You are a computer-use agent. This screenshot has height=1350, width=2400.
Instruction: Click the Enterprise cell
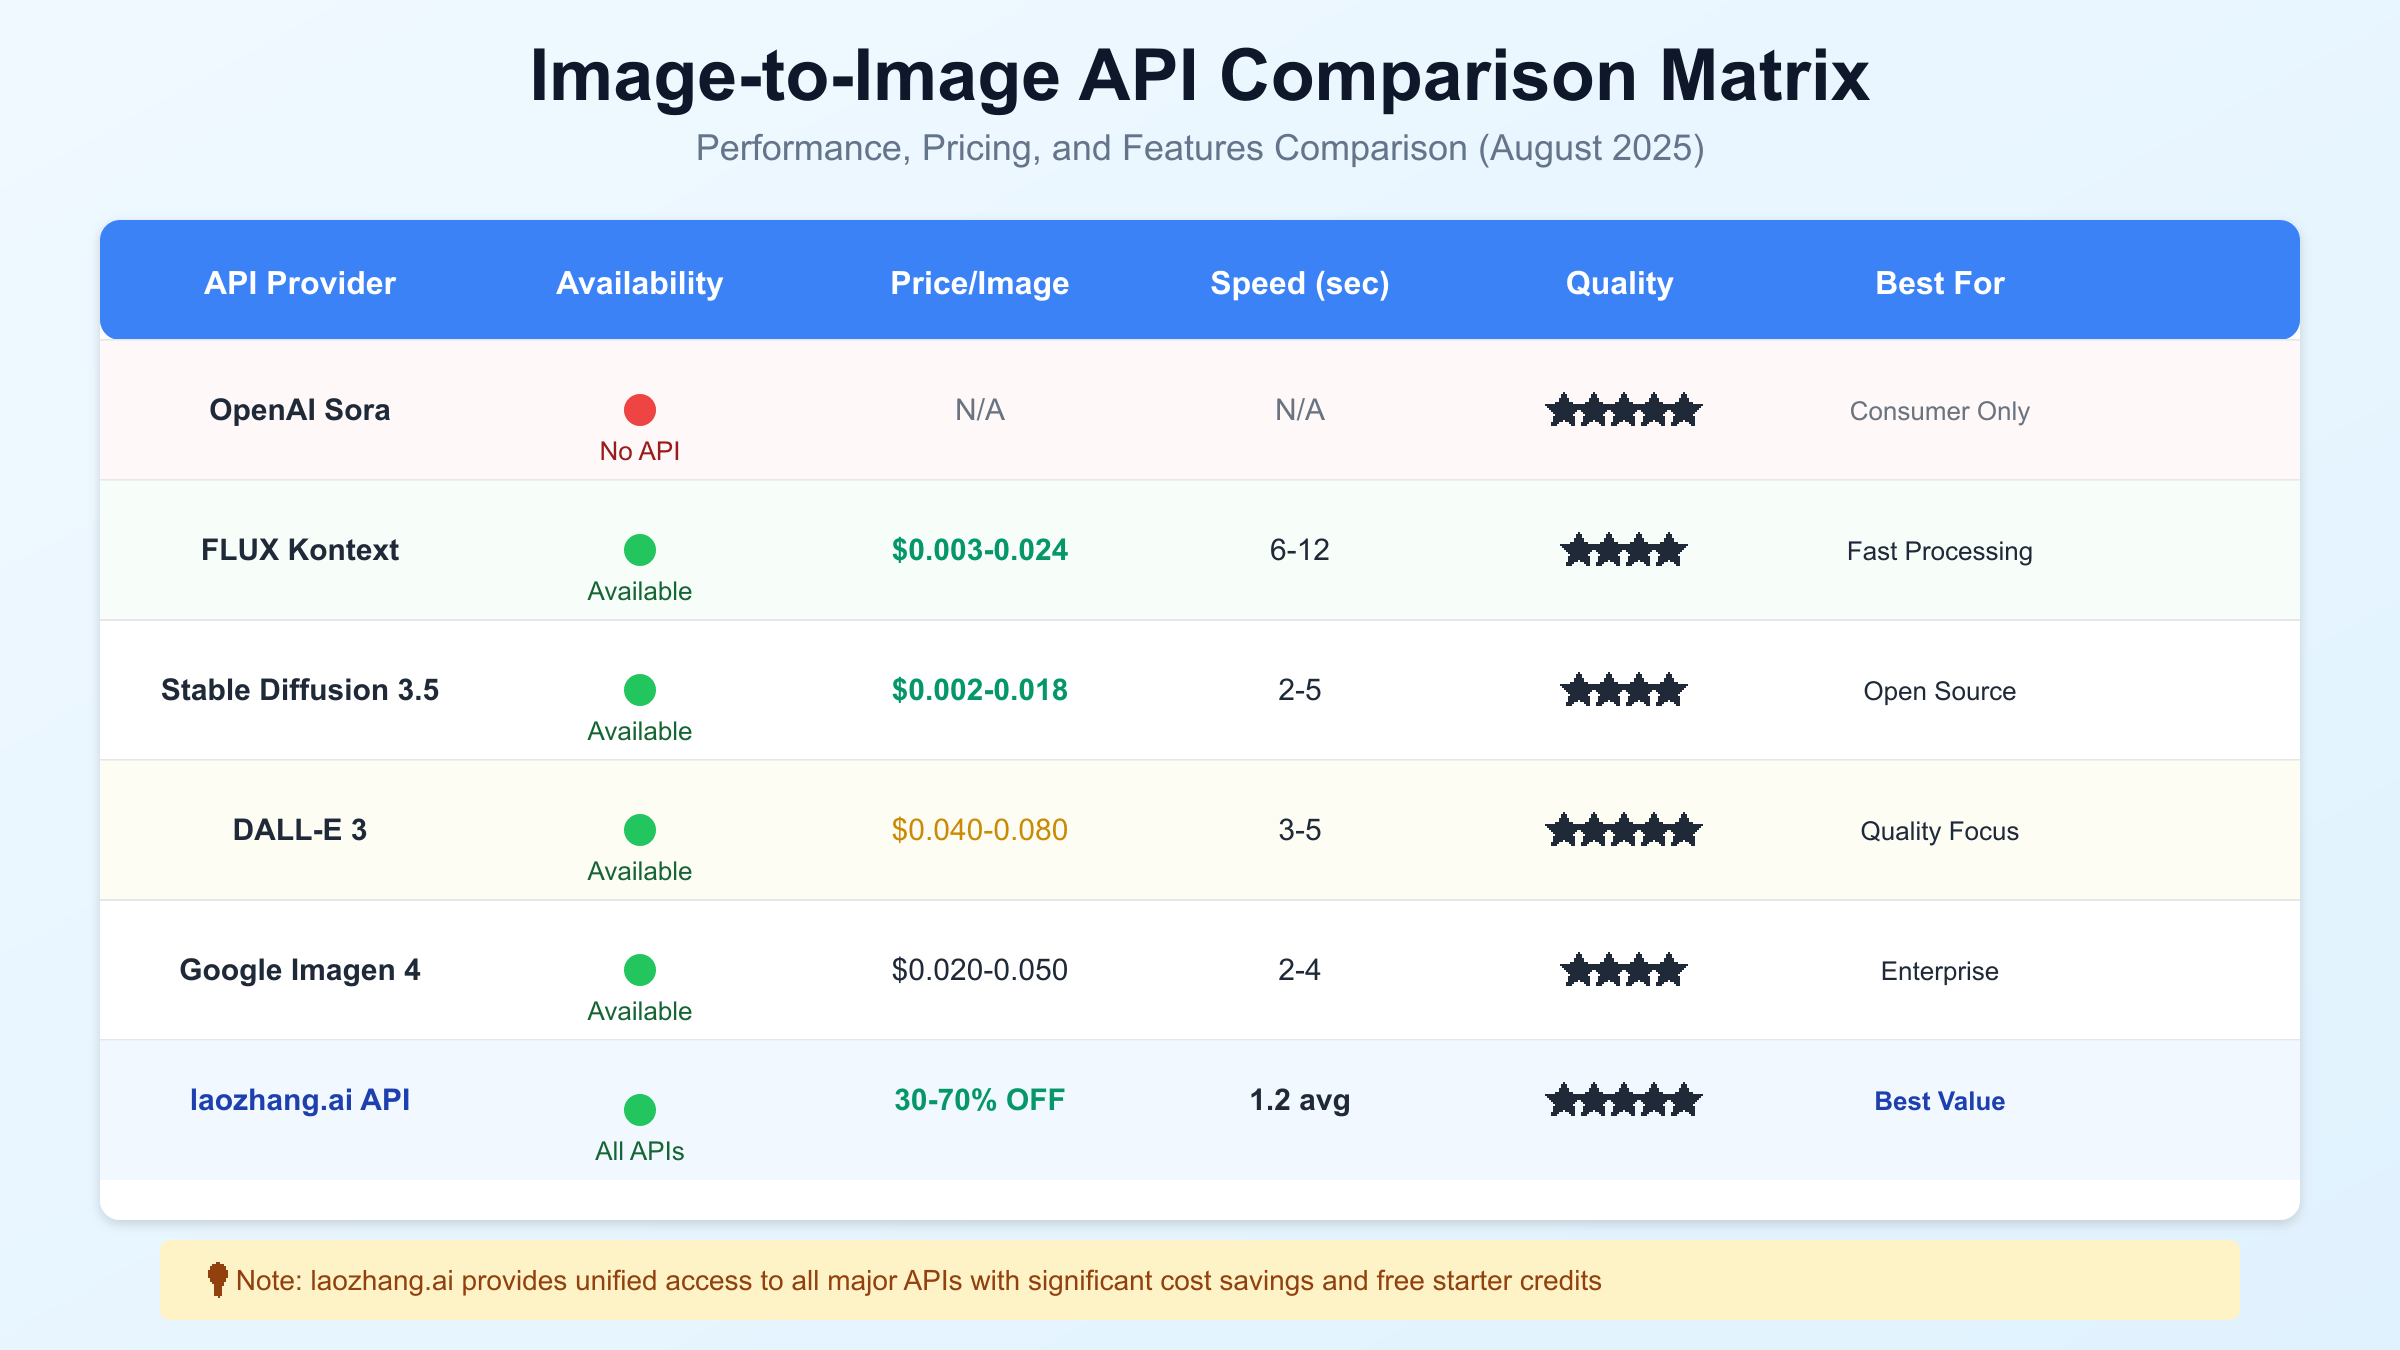tap(1940, 971)
